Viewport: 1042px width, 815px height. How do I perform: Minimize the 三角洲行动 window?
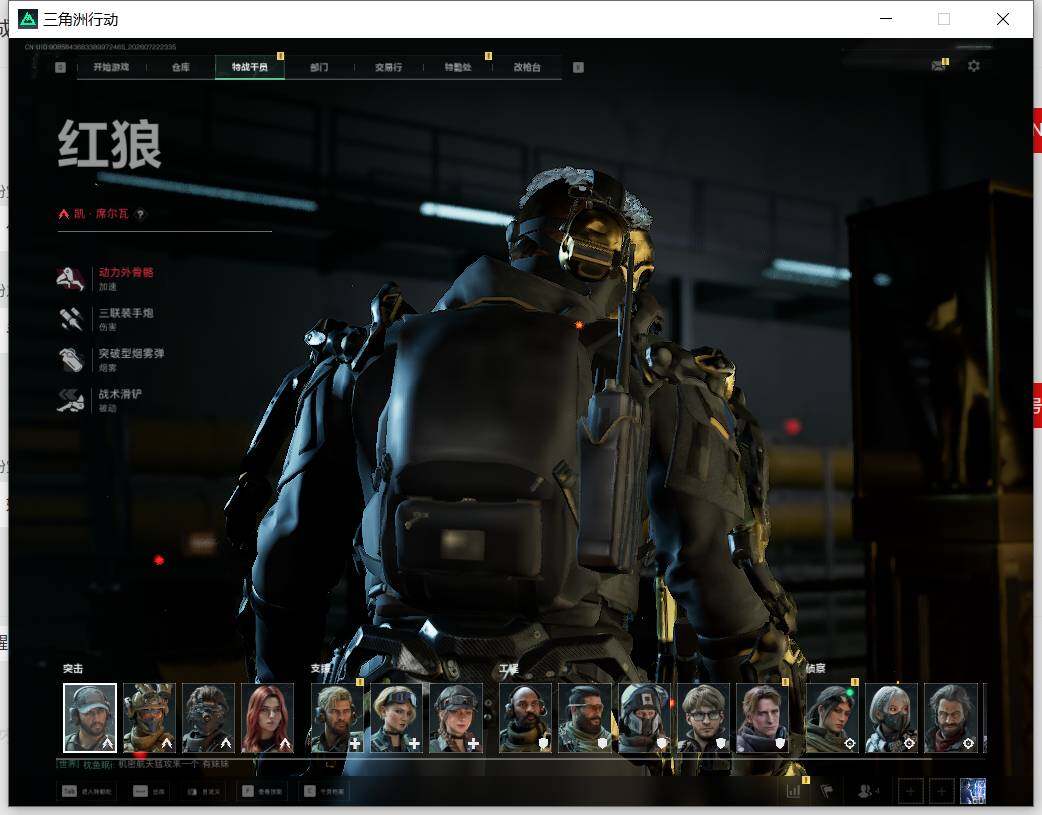point(886,19)
